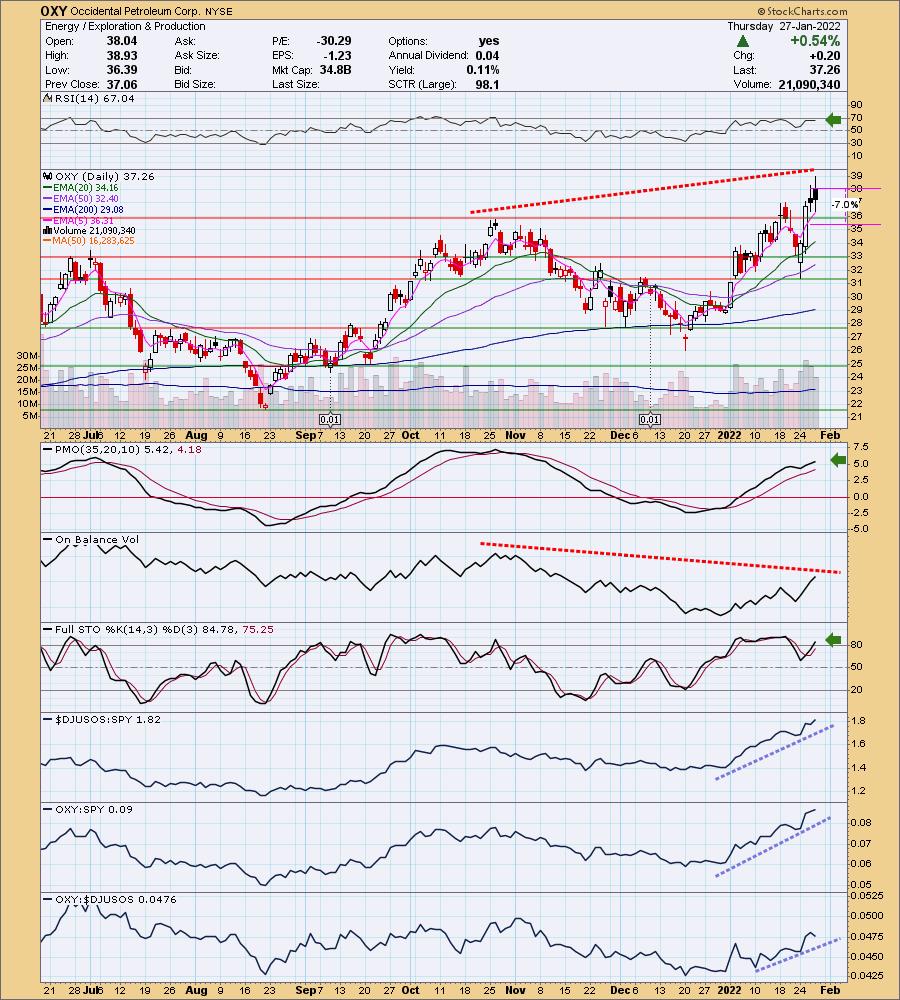900x1000 pixels.
Task: Click the +0.54% percent change
Action: coord(815,41)
